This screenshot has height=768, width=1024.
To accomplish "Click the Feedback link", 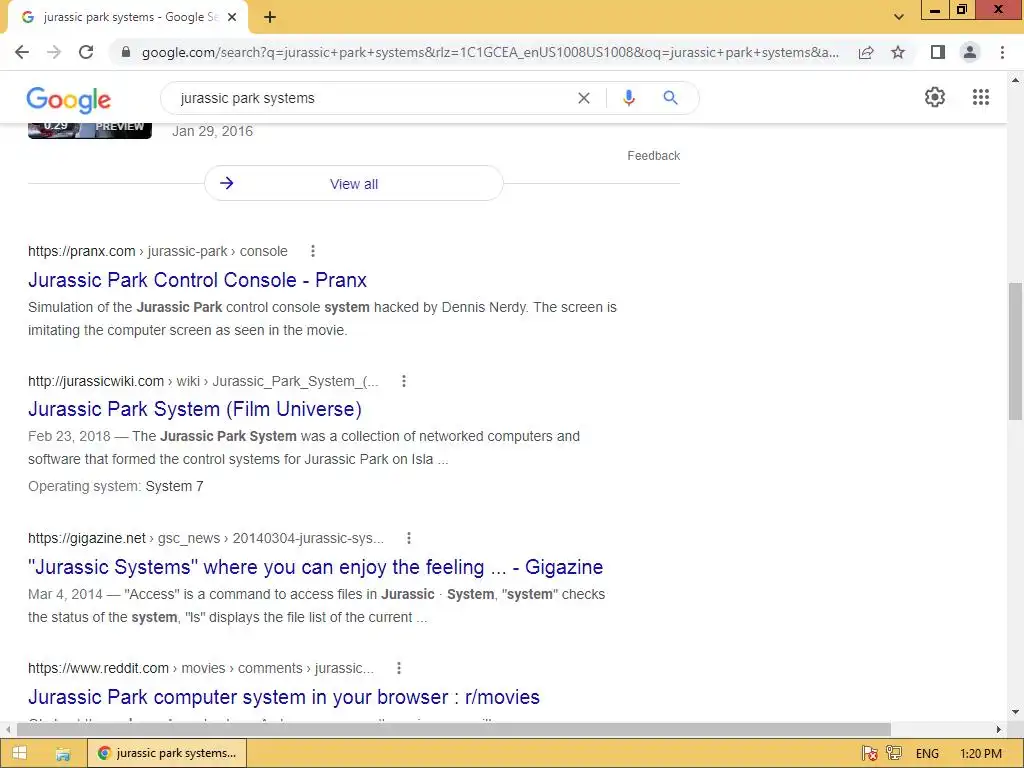I will 654,155.
